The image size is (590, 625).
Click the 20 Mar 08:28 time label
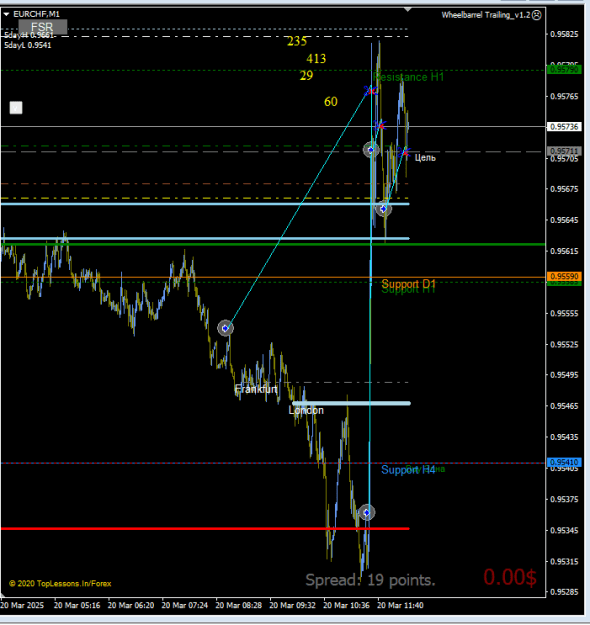[x=238, y=605]
